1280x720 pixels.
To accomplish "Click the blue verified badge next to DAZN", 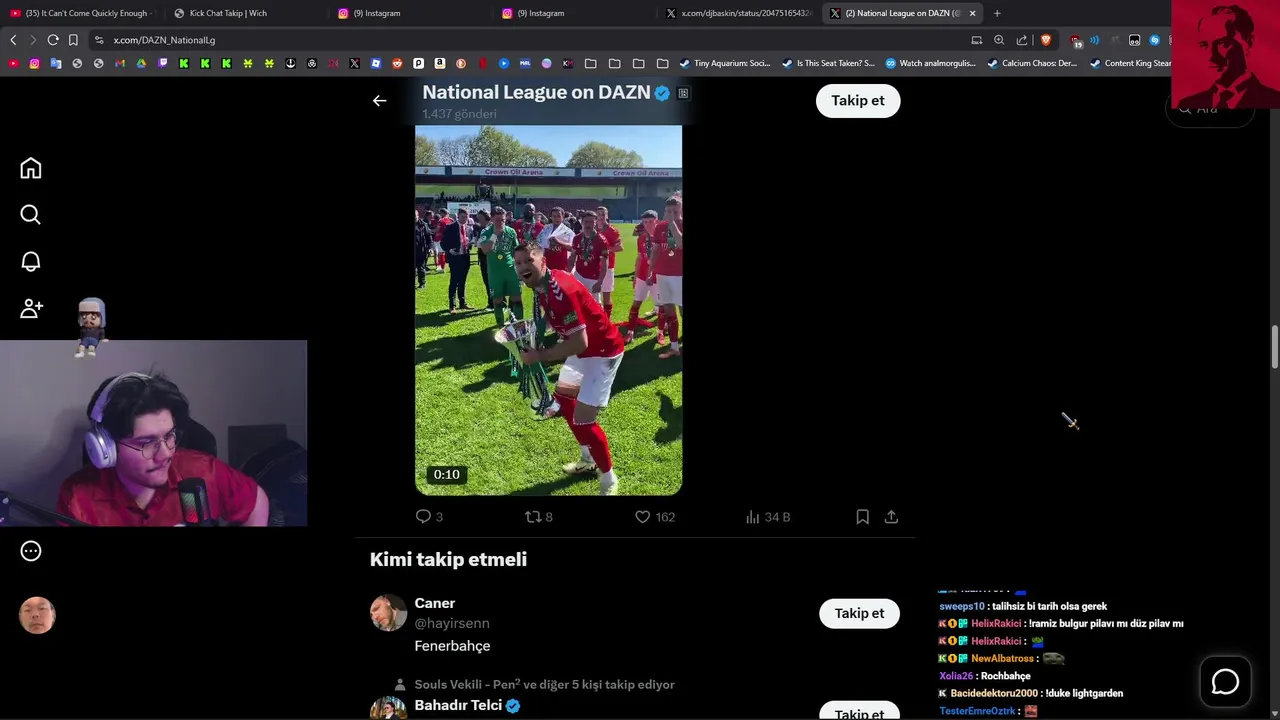I will pyautogui.click(x=662, y=93).
